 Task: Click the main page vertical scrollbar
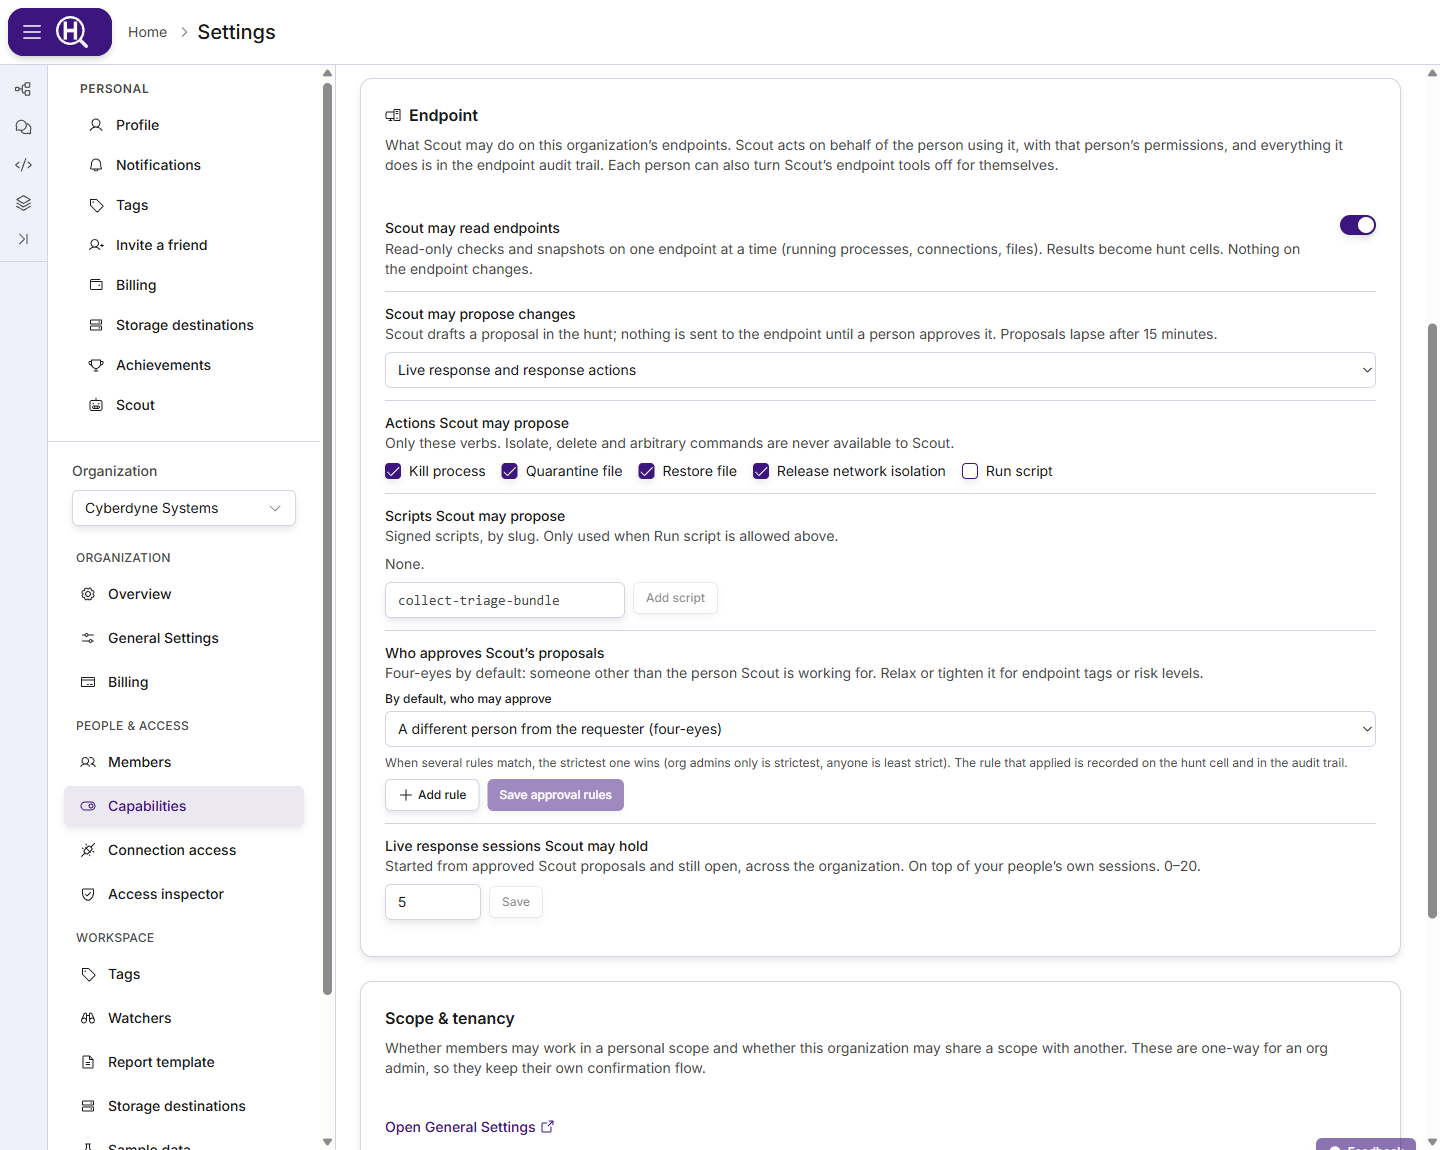(x=1432, y=620)
